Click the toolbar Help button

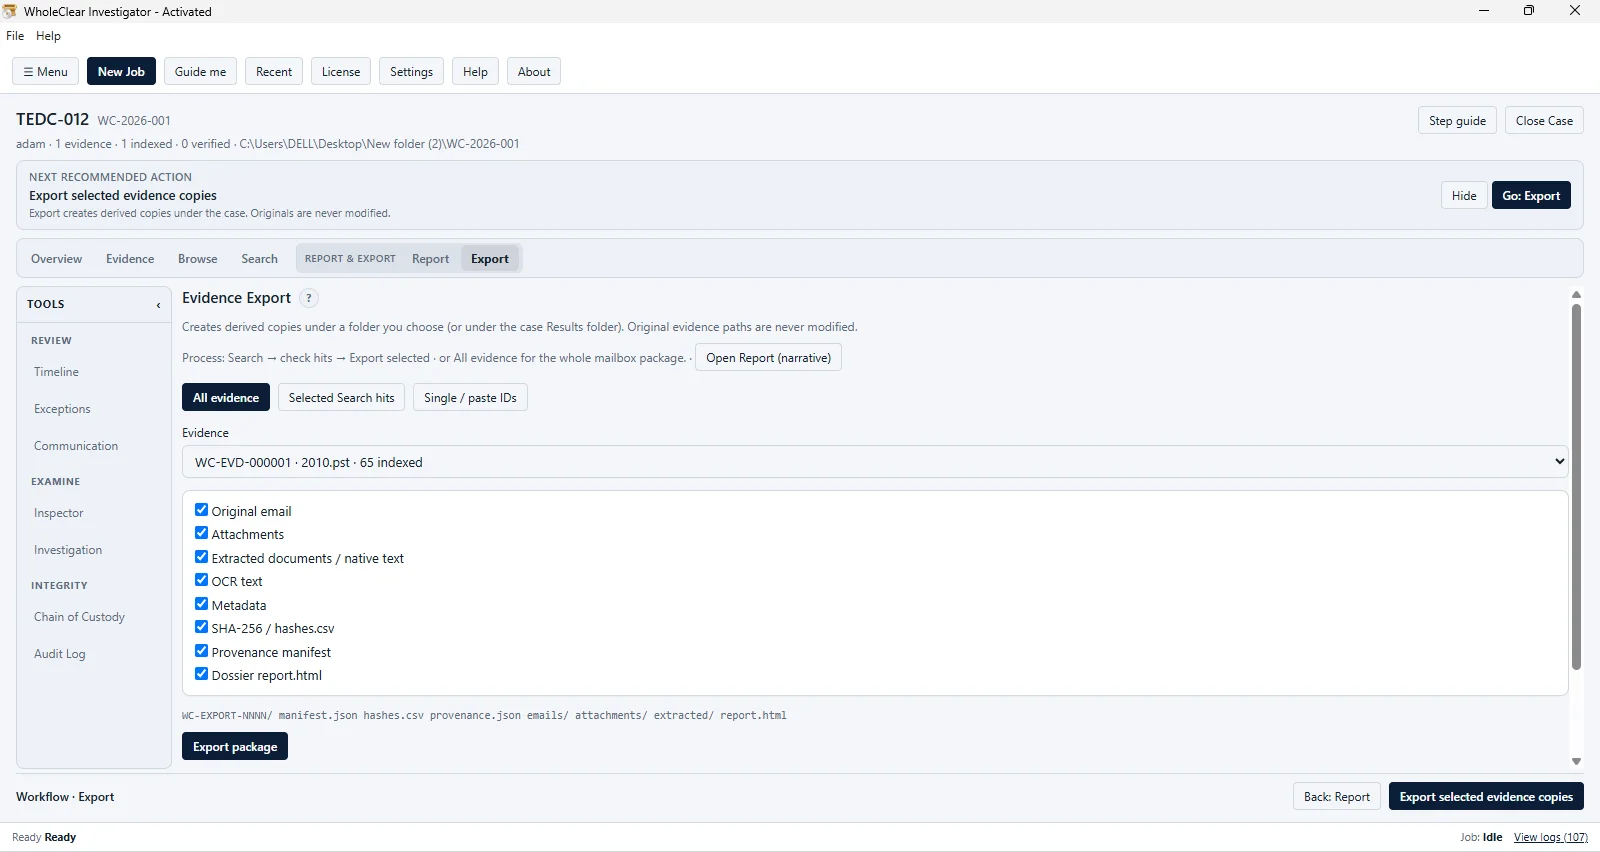pyautogui.click(x=475, y=72)
